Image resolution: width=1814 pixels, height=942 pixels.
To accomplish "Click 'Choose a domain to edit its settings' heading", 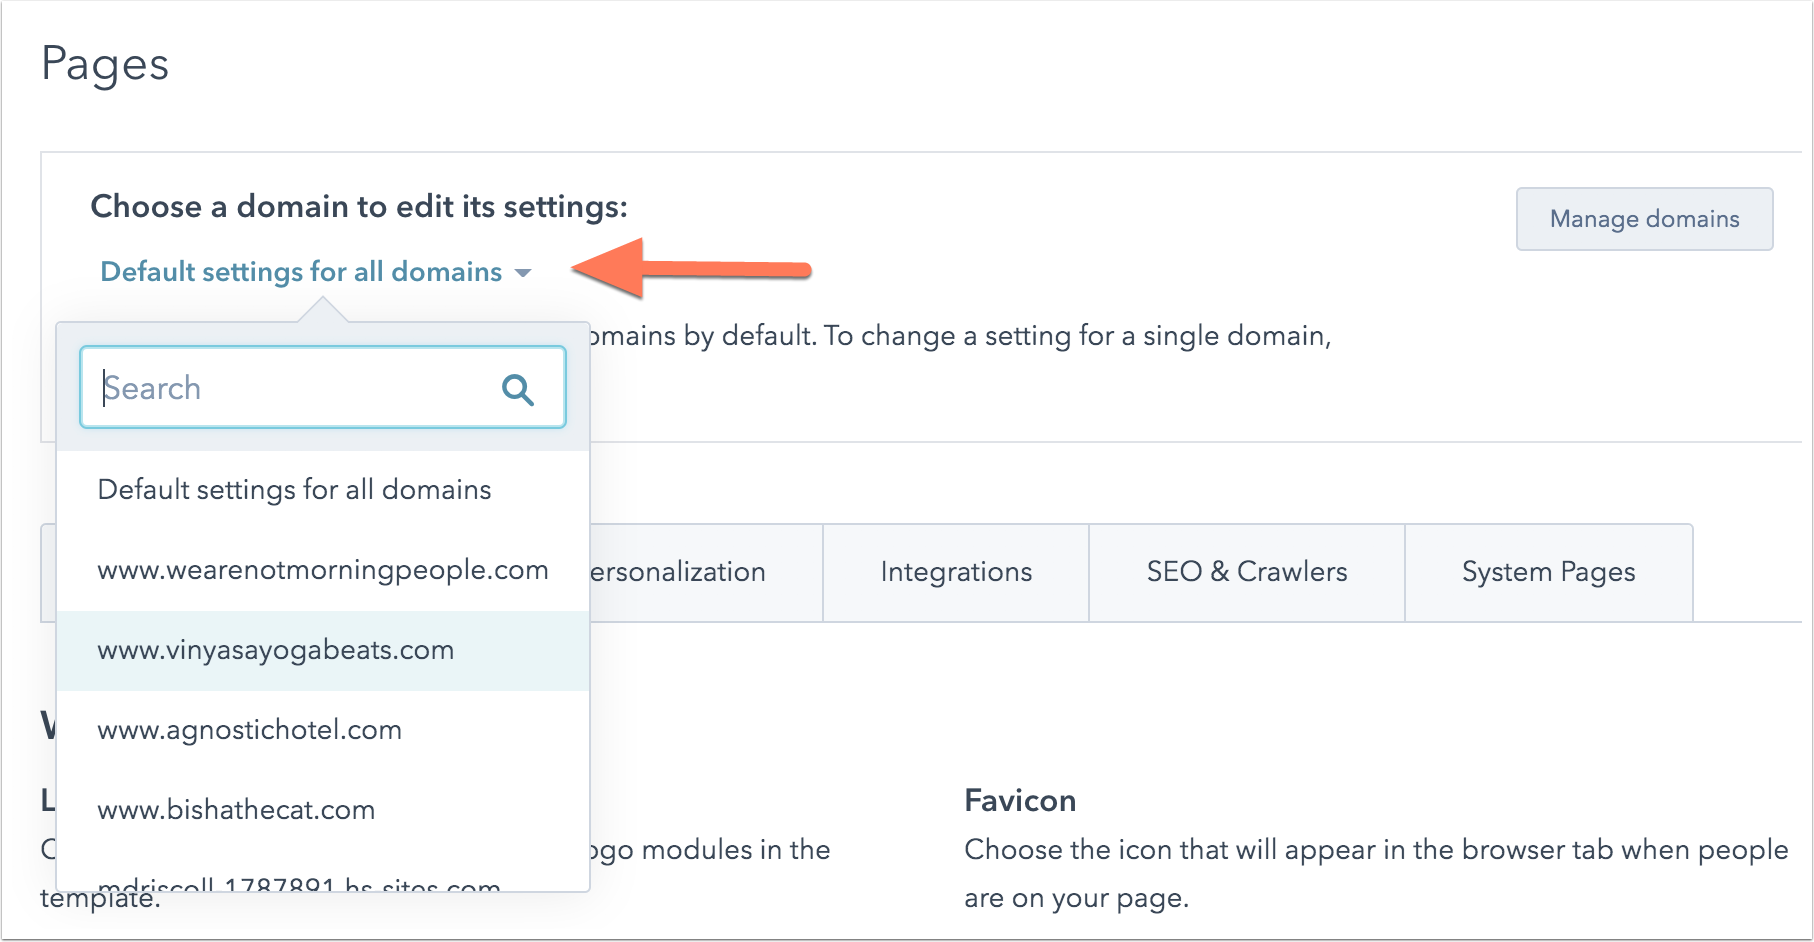I will tap(359, 207).
